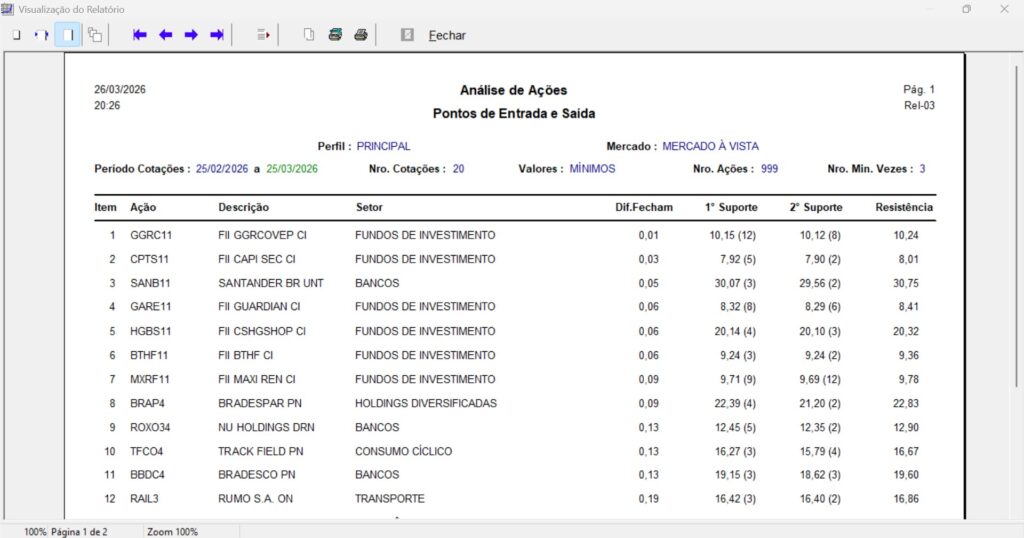Click the gray icon beside Fechar

407,35
